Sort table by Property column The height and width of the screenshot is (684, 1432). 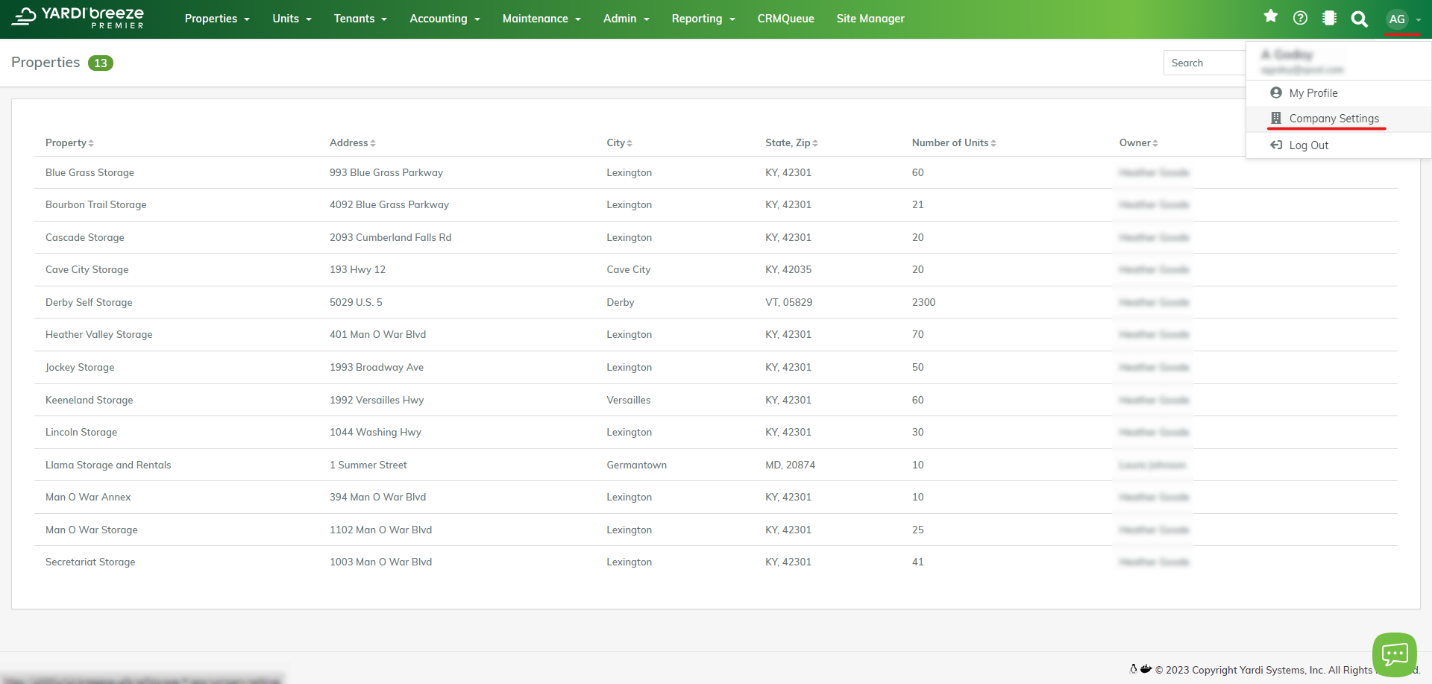pyautogui.click(x=69, y=143)
